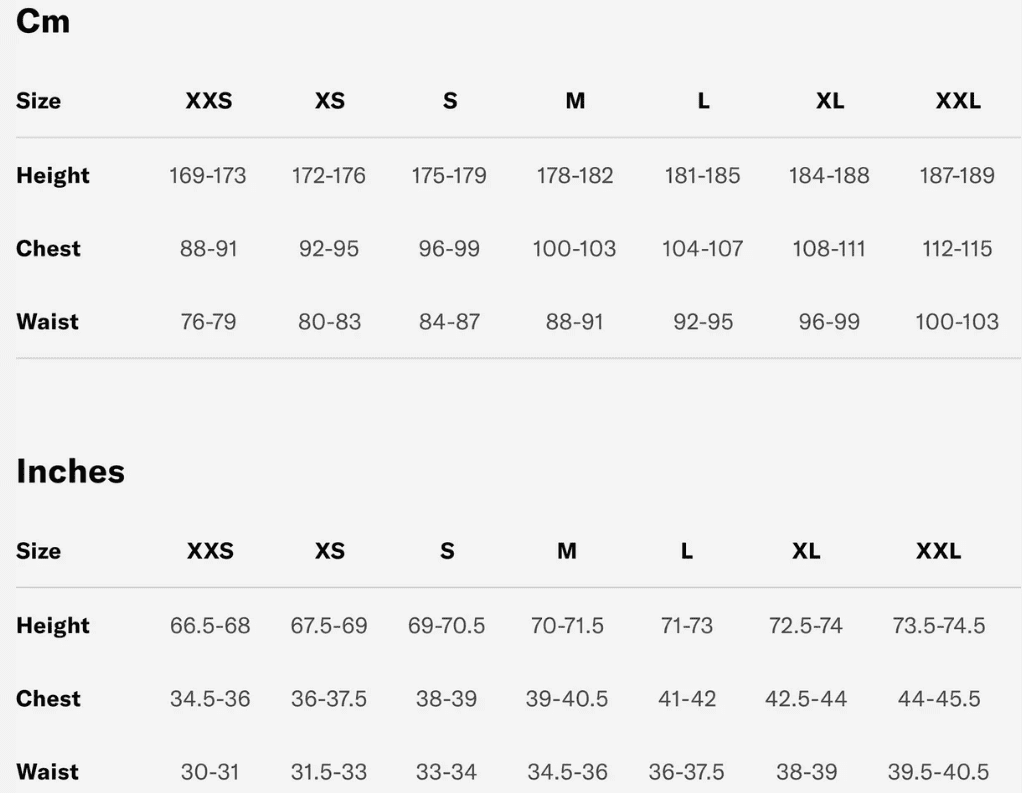
Task: Select the 71-73 height cell in Inches
Action: click(x=687, y=626)
